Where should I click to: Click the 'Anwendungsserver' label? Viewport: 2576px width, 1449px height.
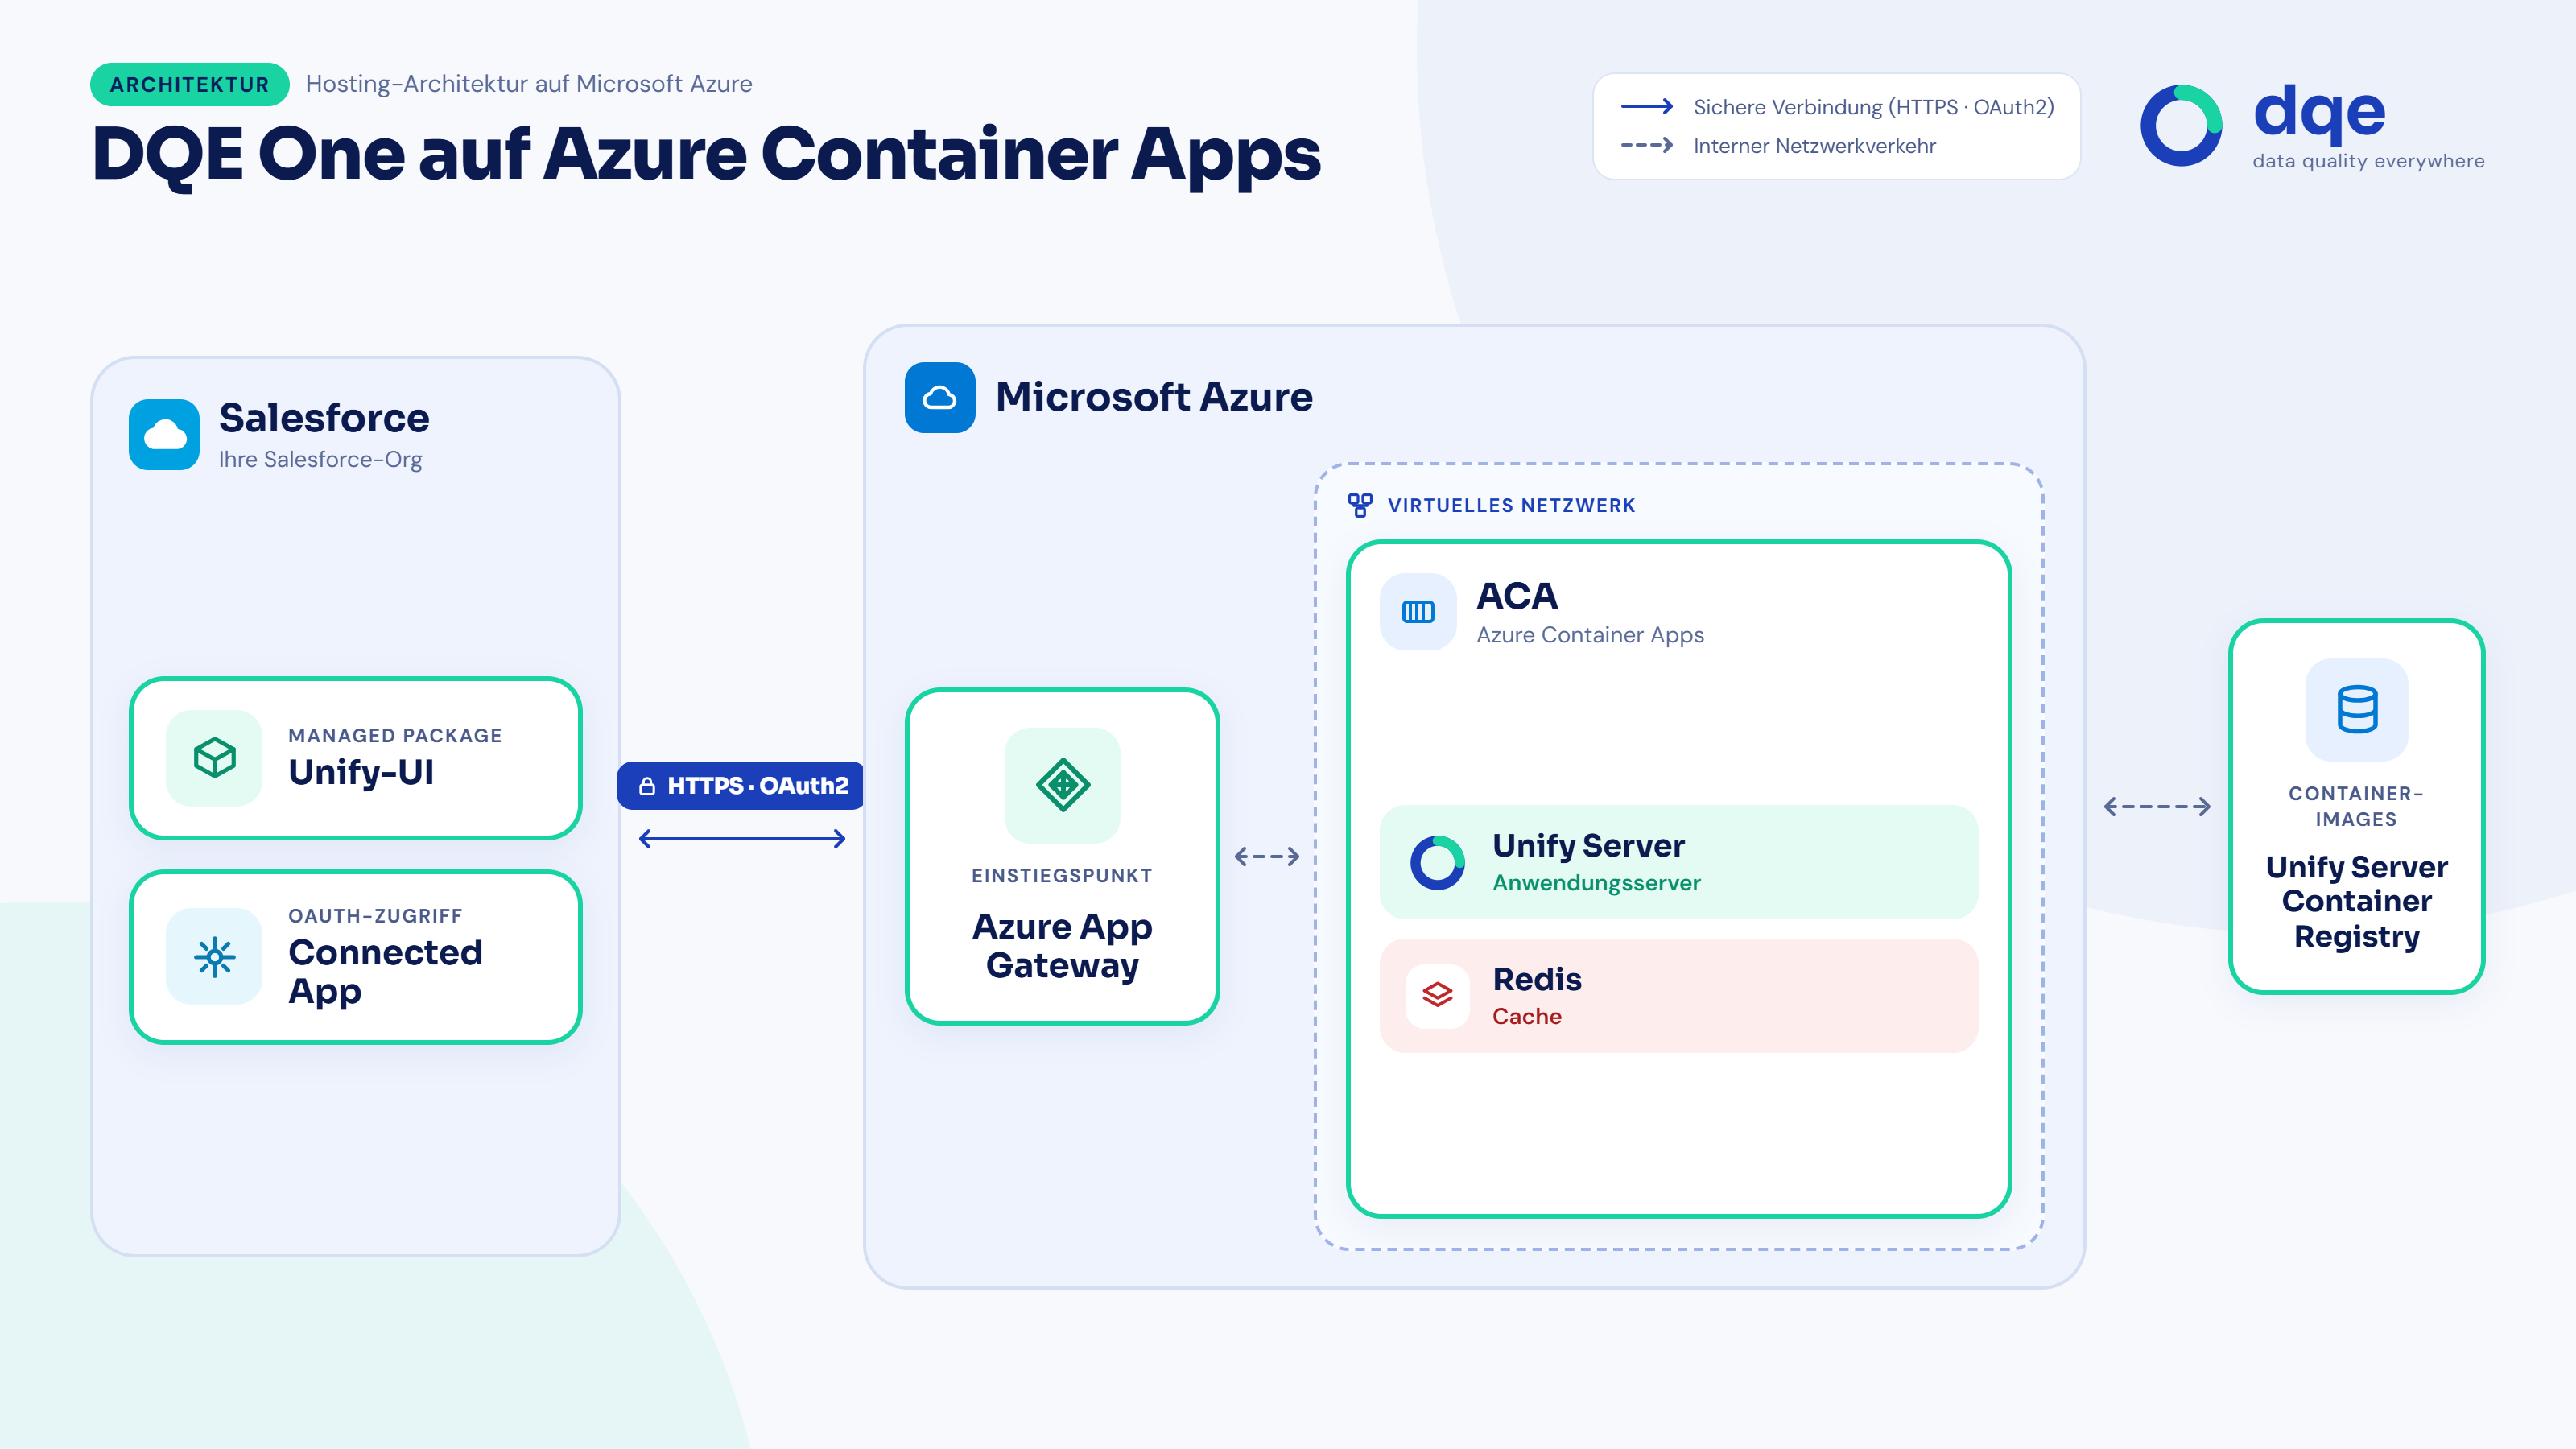[x=1596, y=883]
